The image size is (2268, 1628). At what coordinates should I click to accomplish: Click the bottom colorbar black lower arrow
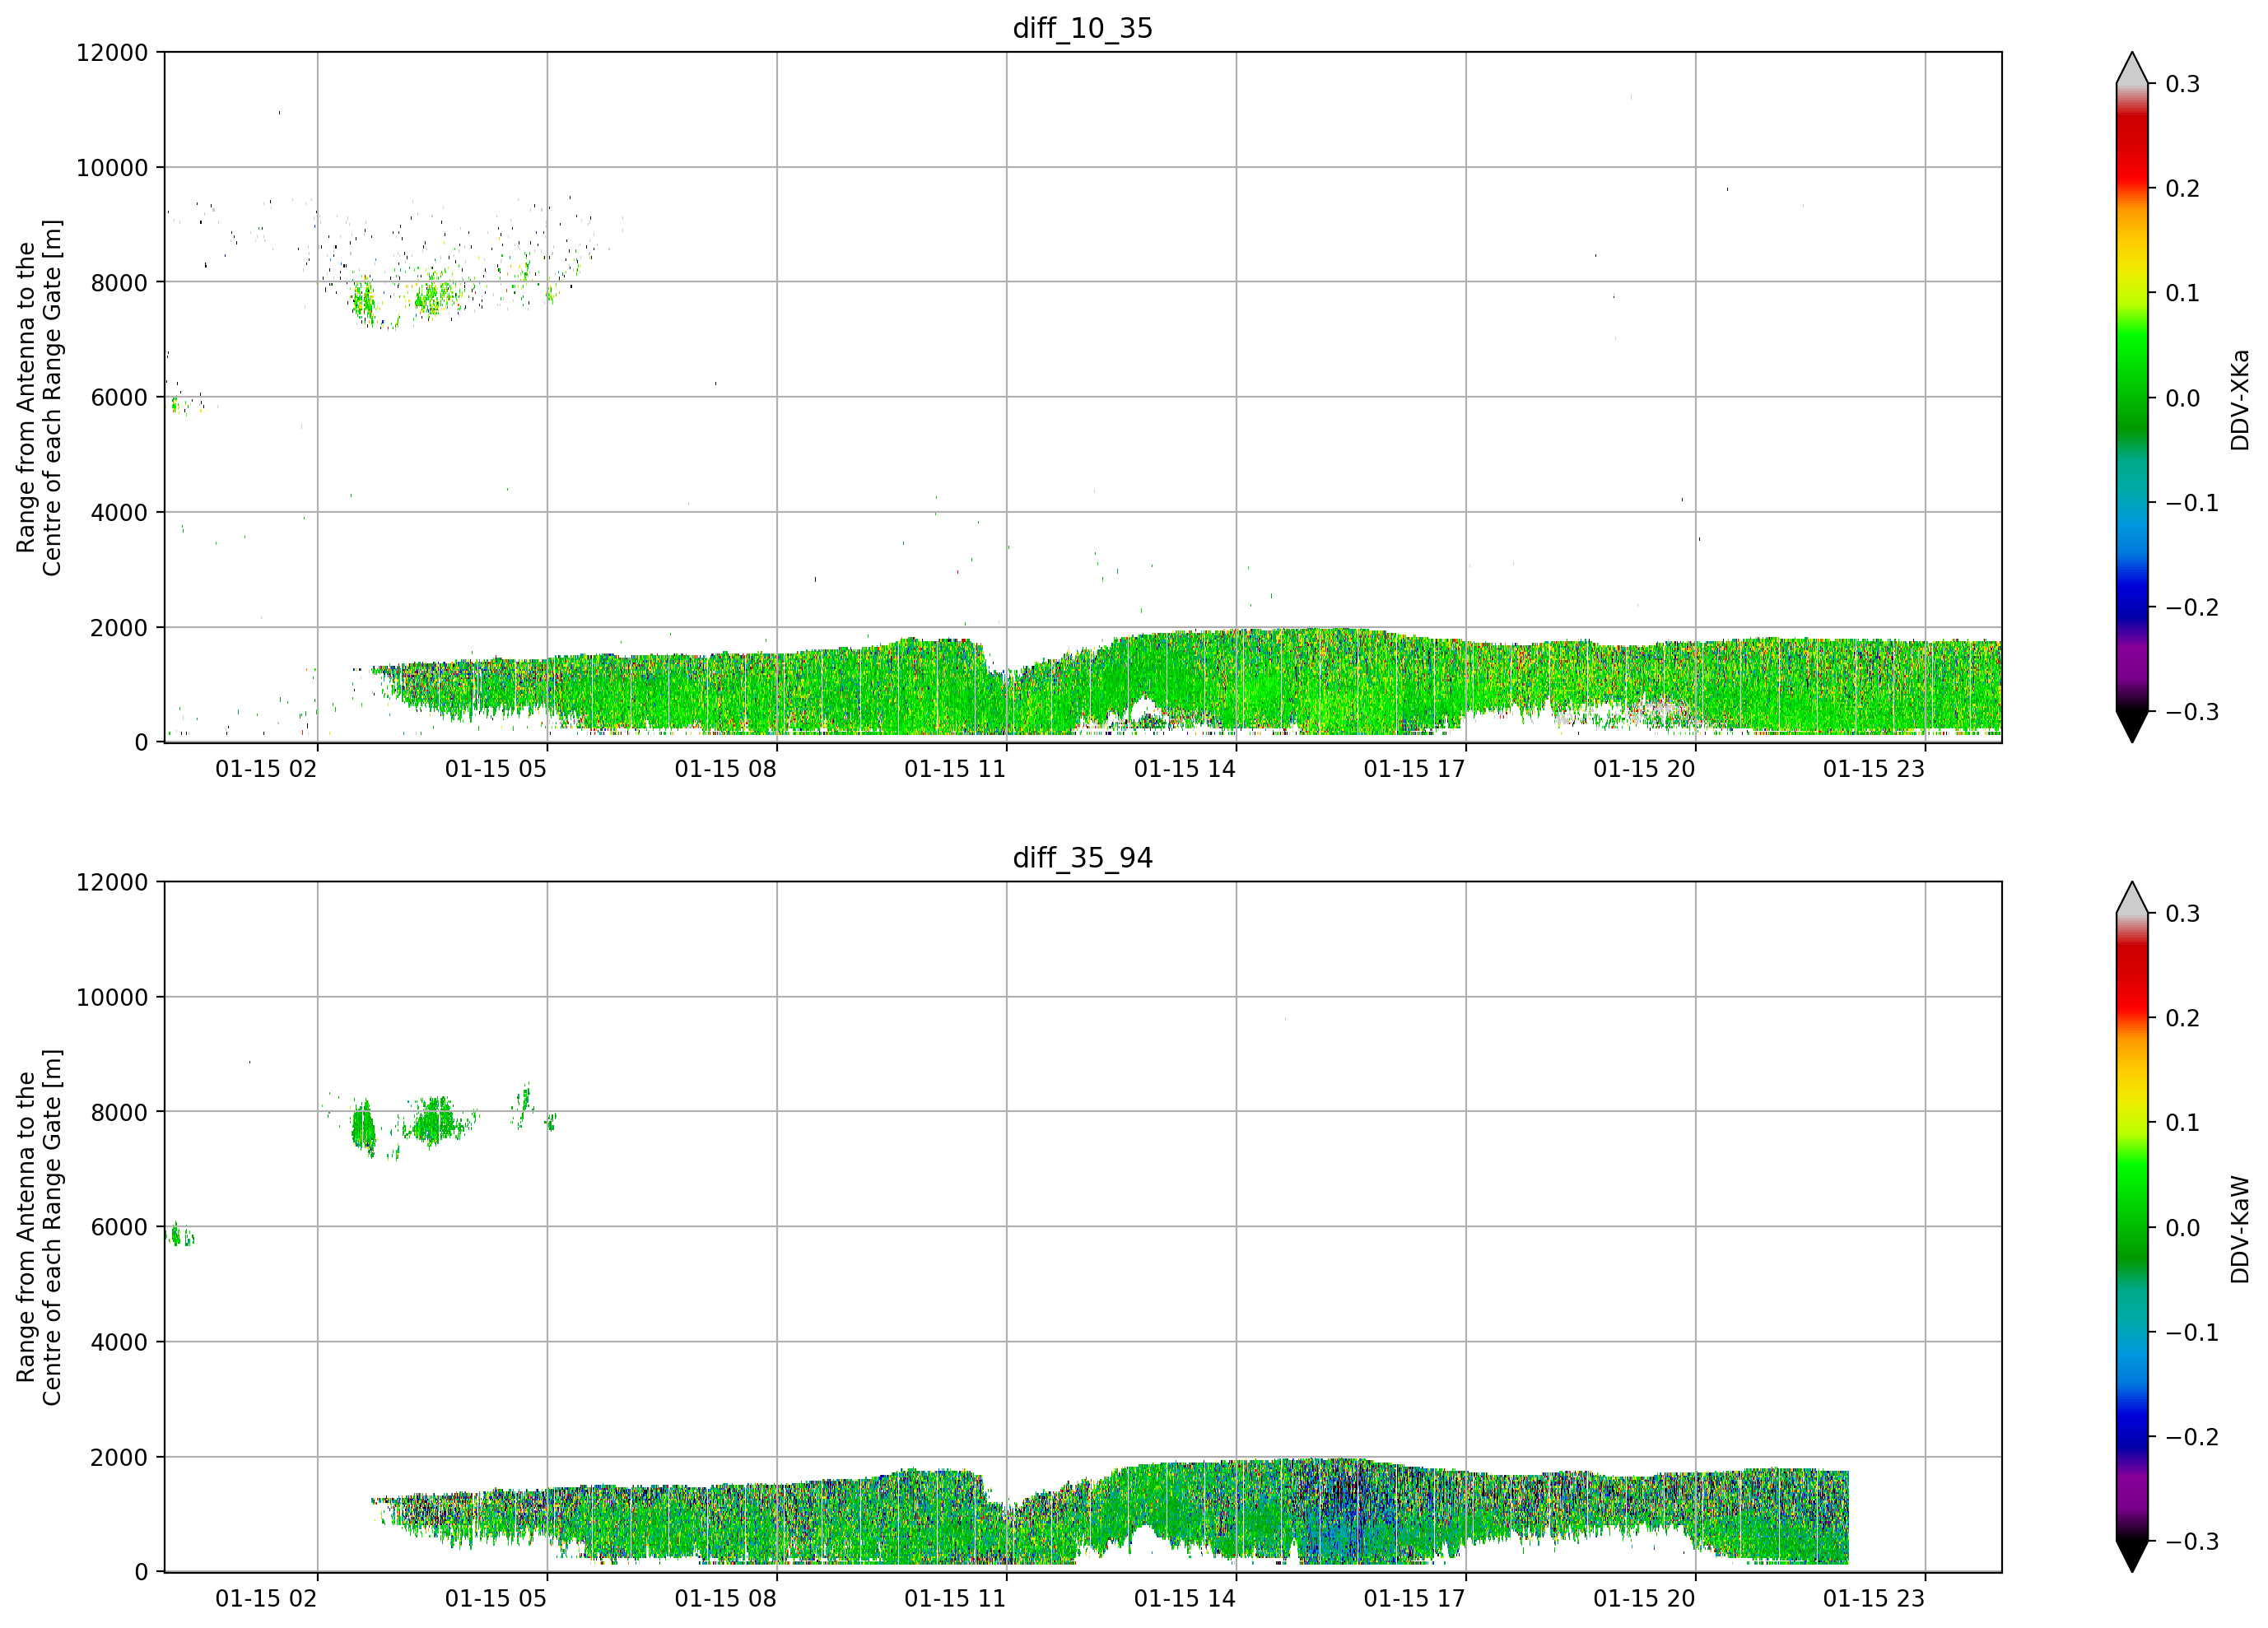2132,1556
